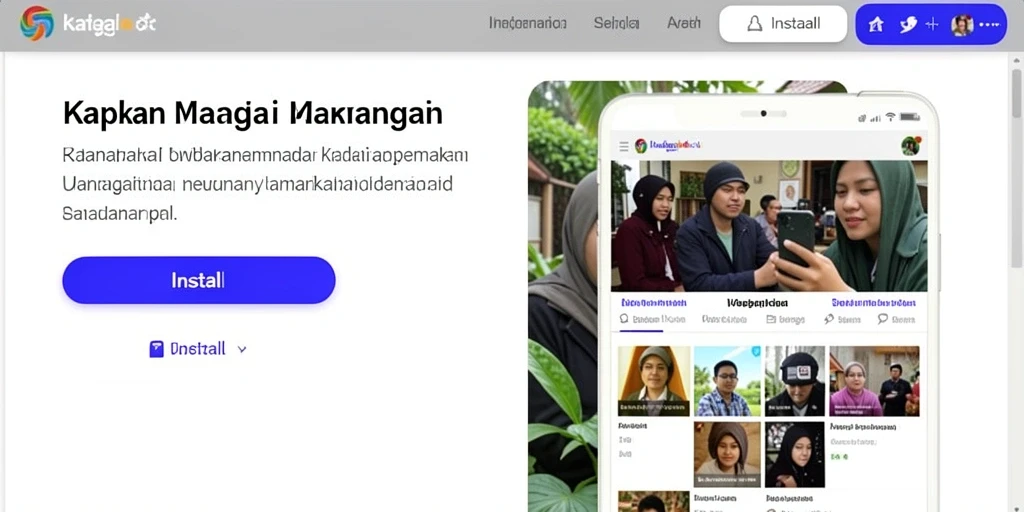Click the bird icon in the blue pill

coord(908,25)
